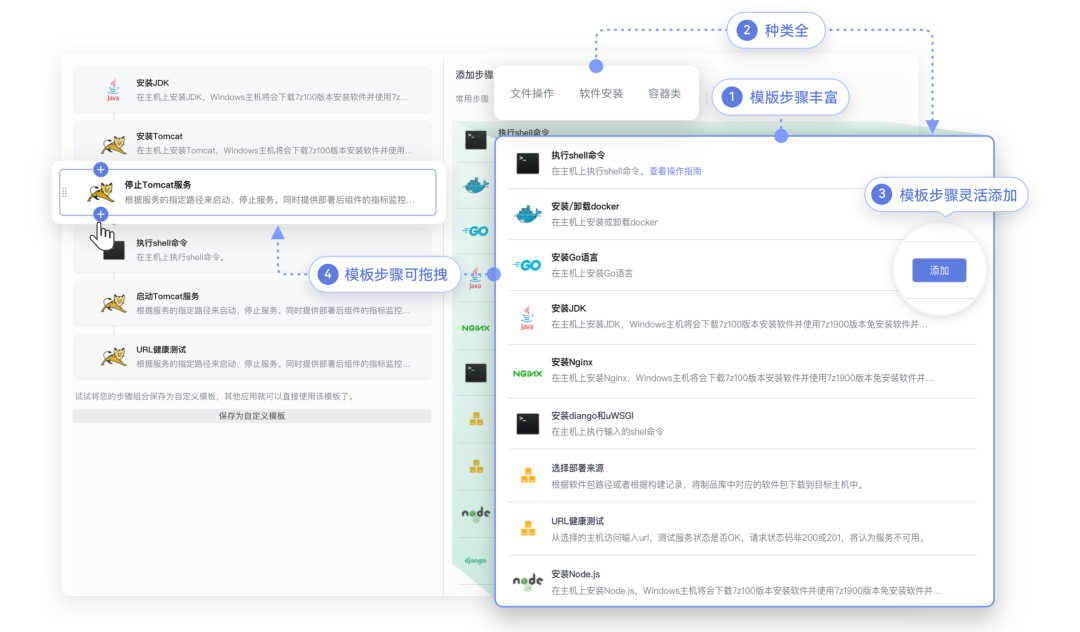Click the drag handle beside 停止Tomcat服务
Screen dimensions: 1080x632
pyautogui.click(x=64, y=193)
